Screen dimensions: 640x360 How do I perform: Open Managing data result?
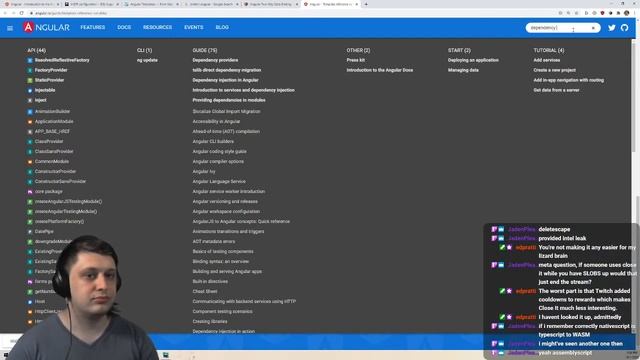click(463, 70)
